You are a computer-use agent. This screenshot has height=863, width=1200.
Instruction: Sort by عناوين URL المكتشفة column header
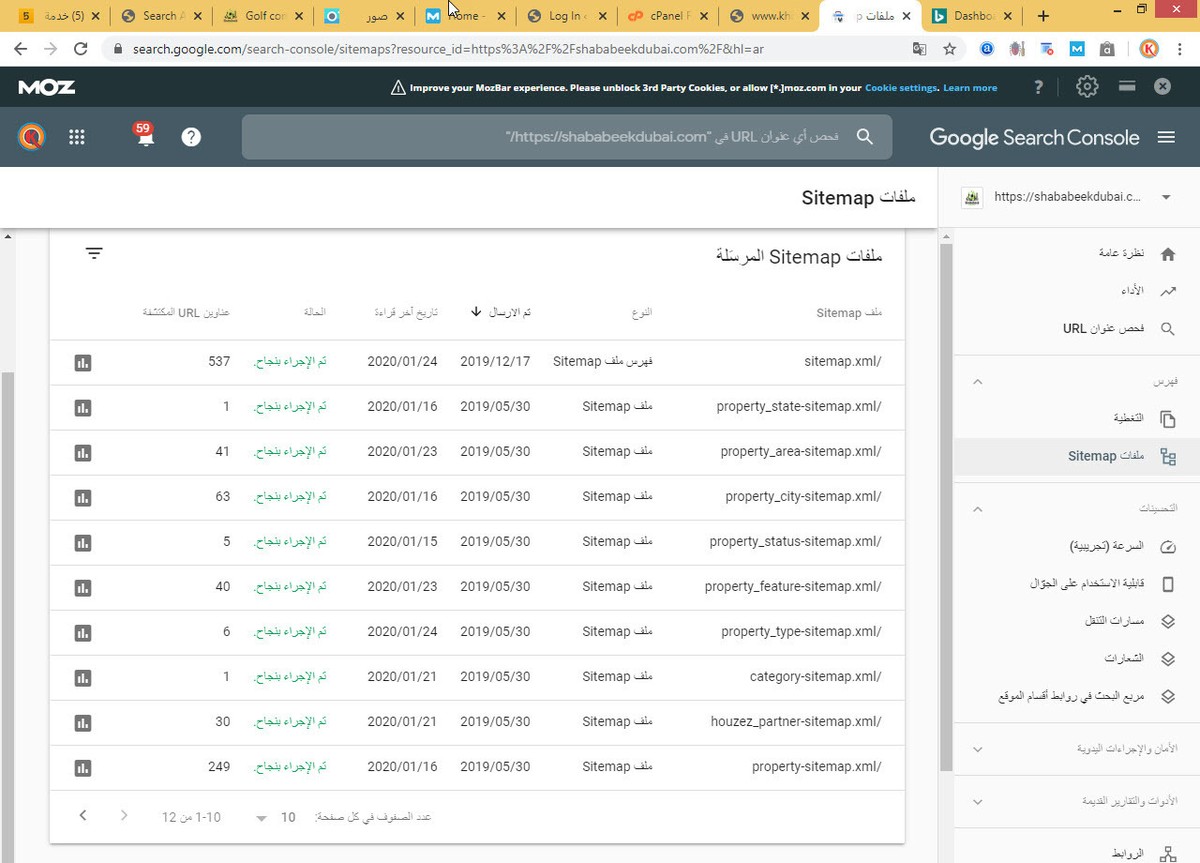point(186,312)
